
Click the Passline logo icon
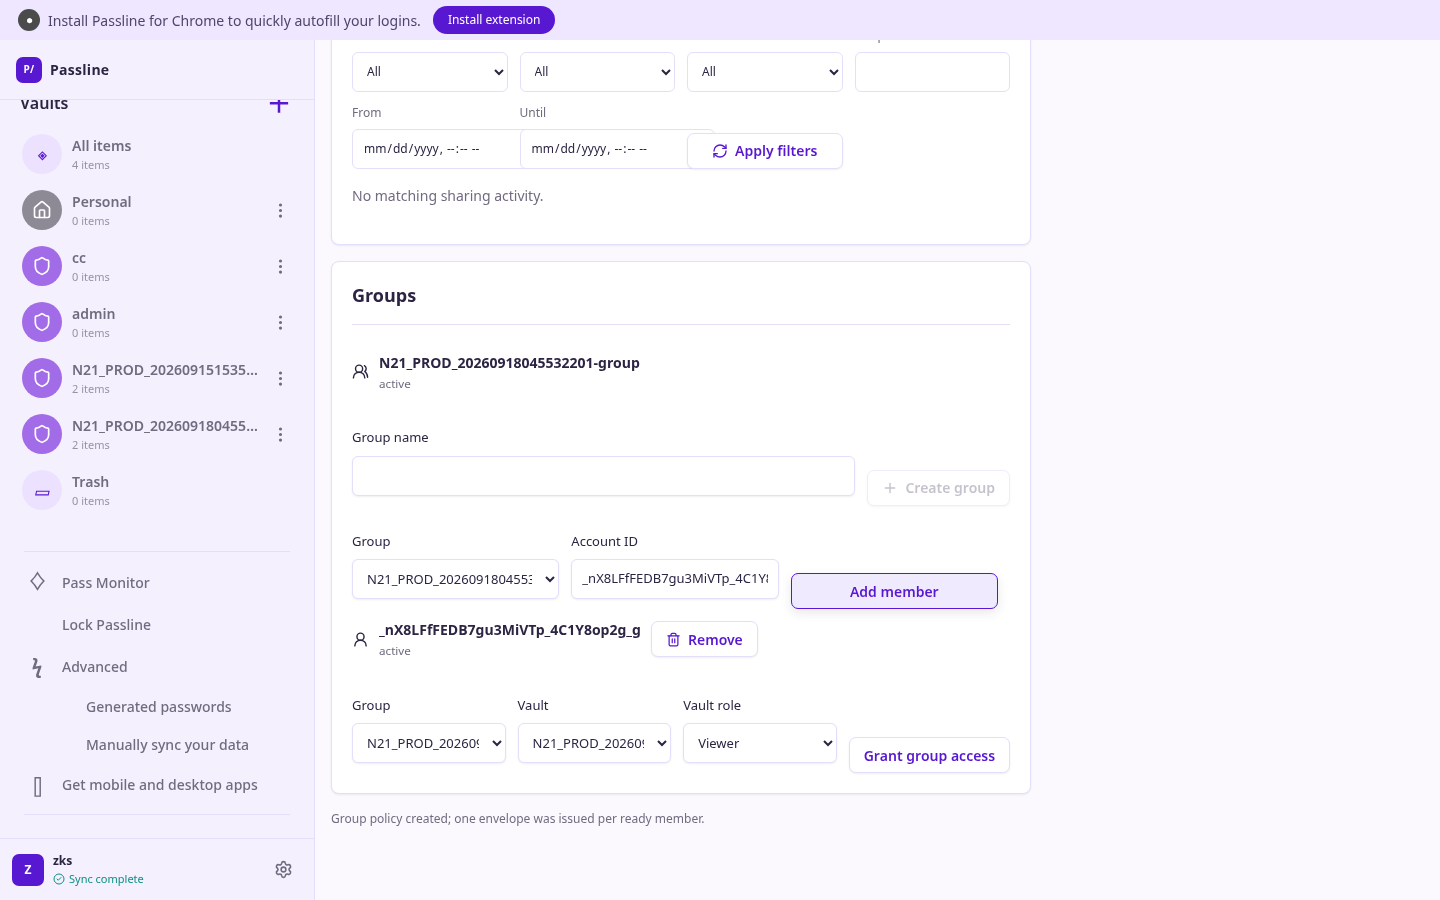point(29,70)
